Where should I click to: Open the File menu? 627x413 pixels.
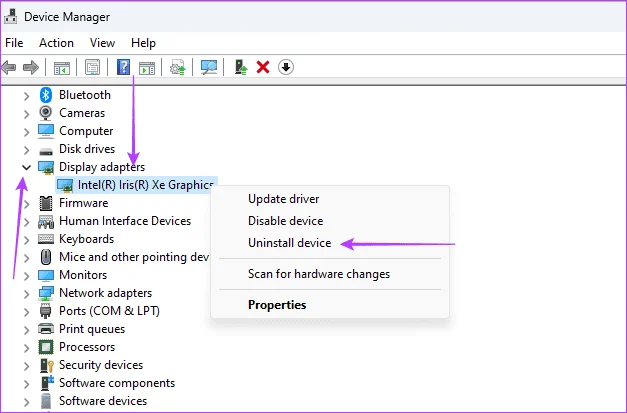click(x=14, y=43)
